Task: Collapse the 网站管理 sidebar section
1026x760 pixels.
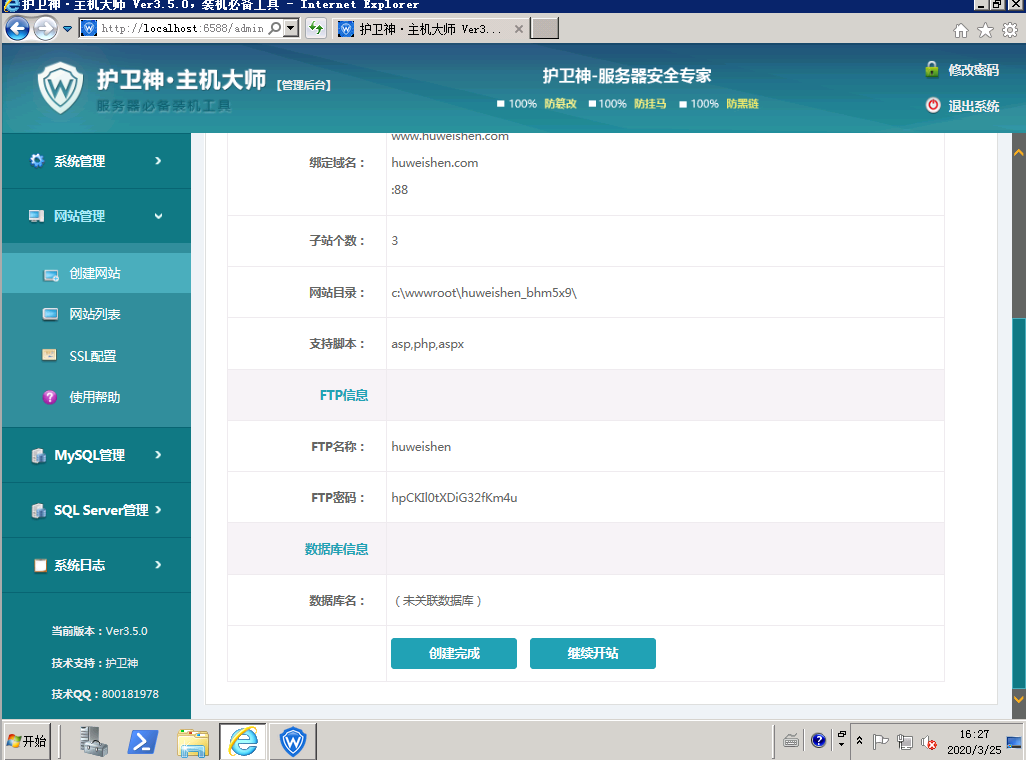Action: pyautogui.click(x=96, y=216)
